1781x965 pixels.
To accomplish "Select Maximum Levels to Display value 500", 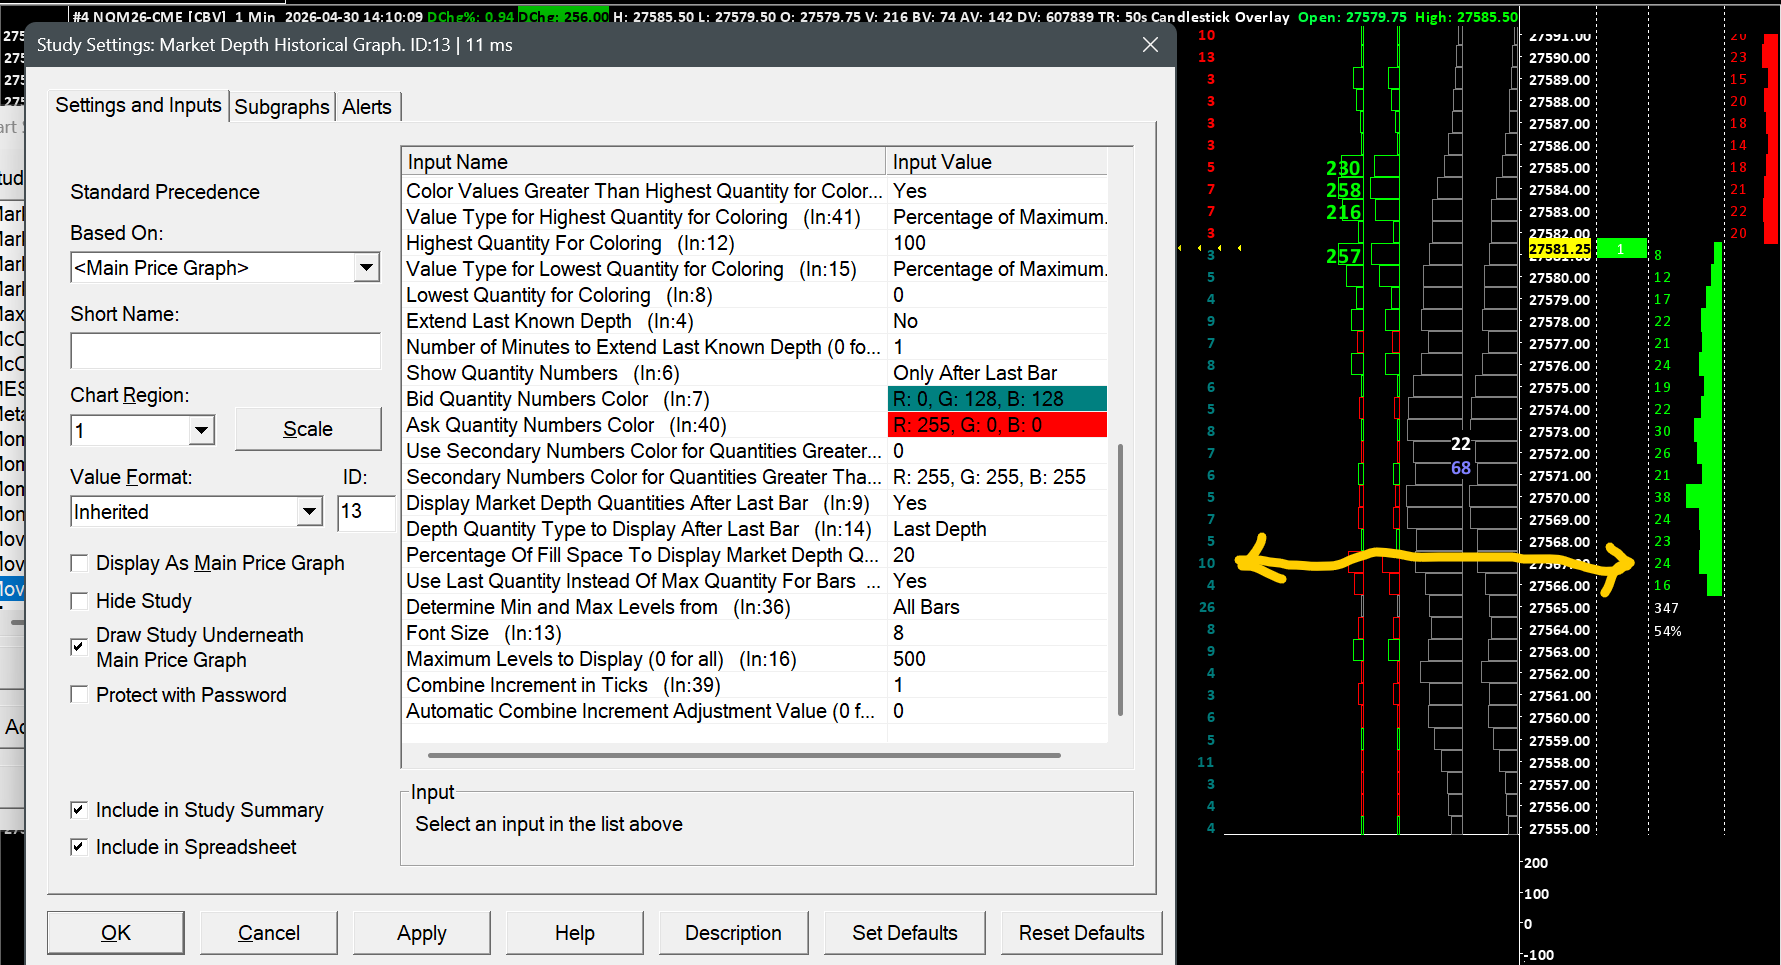I will tap(997, 659).
